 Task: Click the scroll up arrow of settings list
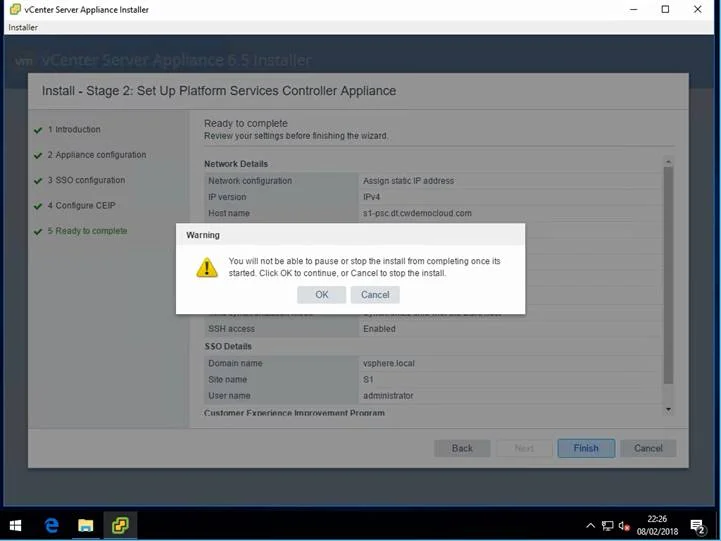(668, 162)
